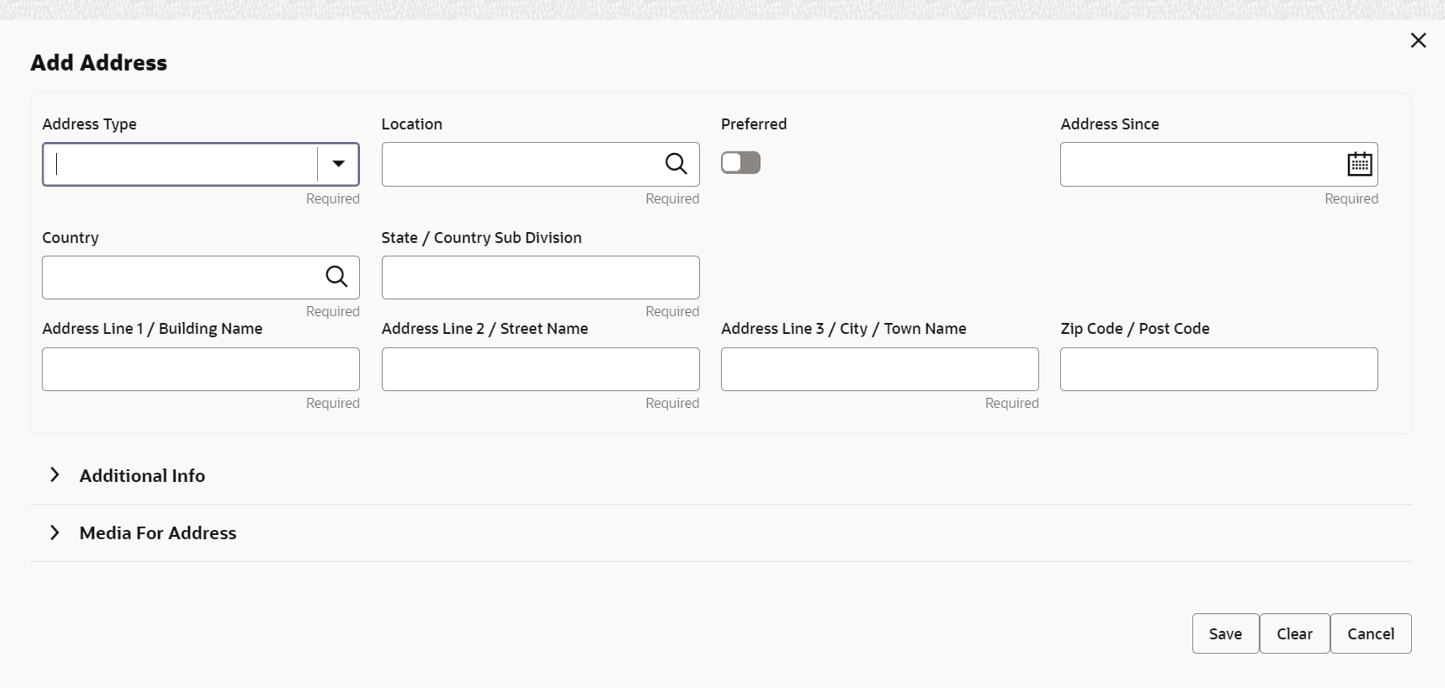
Task: Open the Location search lookup icon
Action: point(676,164)
